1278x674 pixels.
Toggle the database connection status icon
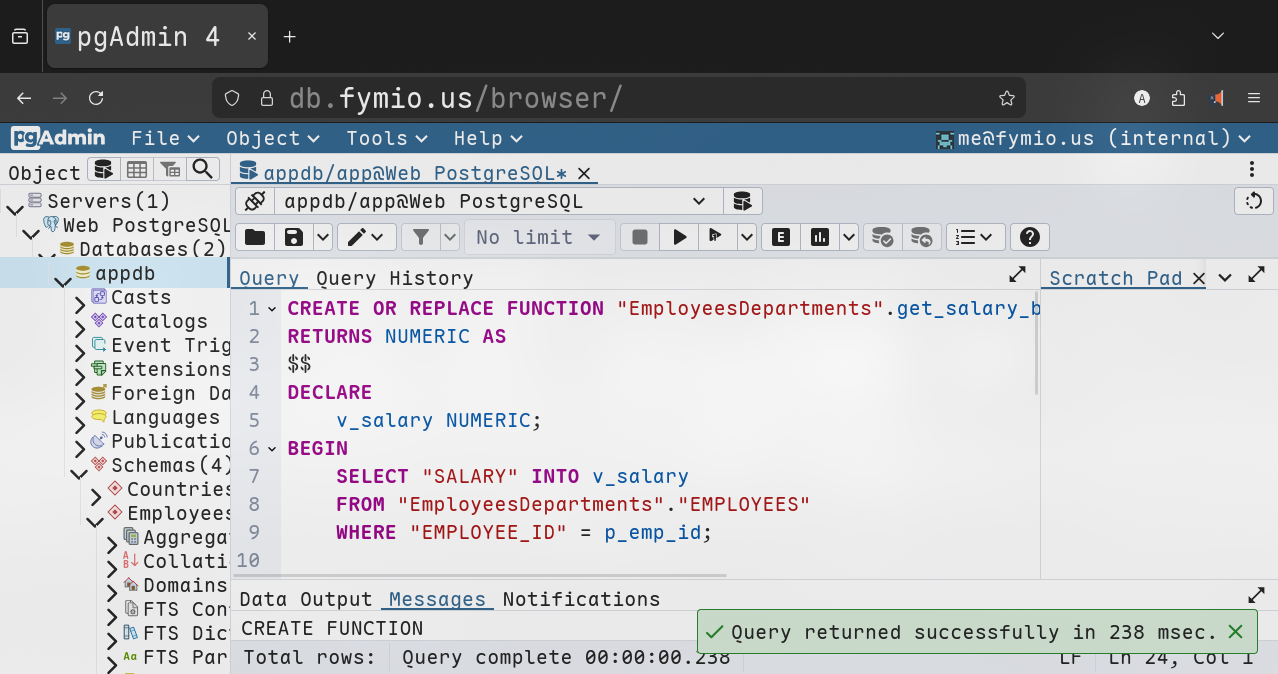point(255,201)
